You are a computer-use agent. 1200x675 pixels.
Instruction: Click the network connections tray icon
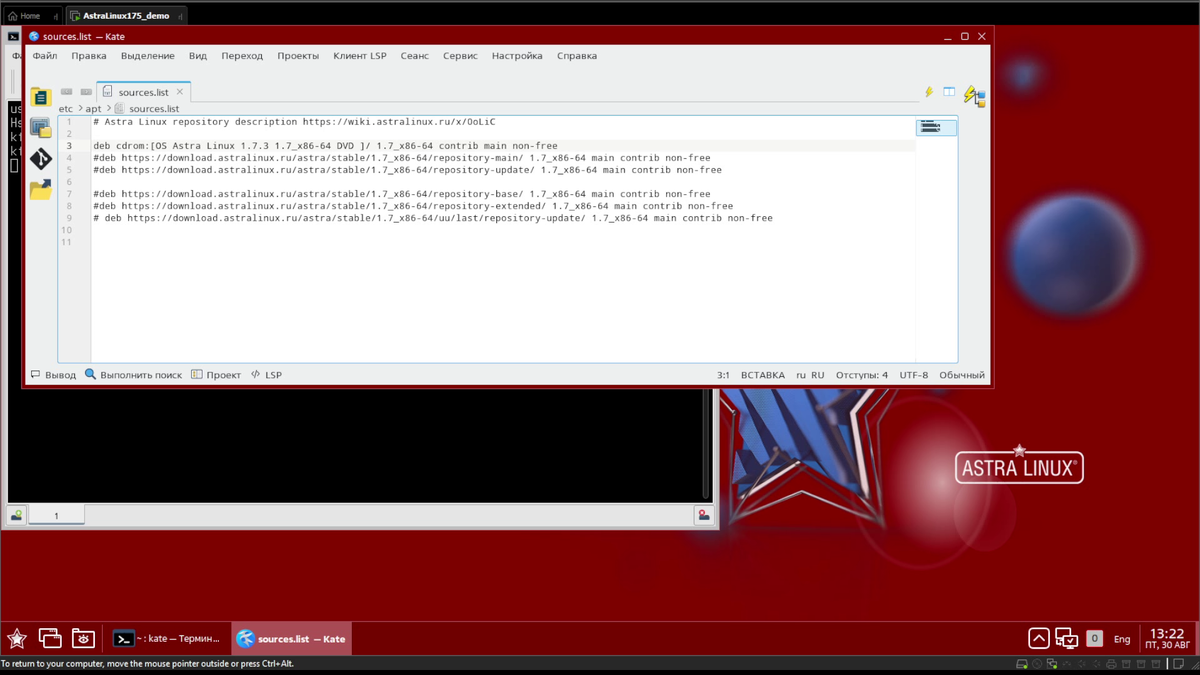click(x=1067, y=638)
